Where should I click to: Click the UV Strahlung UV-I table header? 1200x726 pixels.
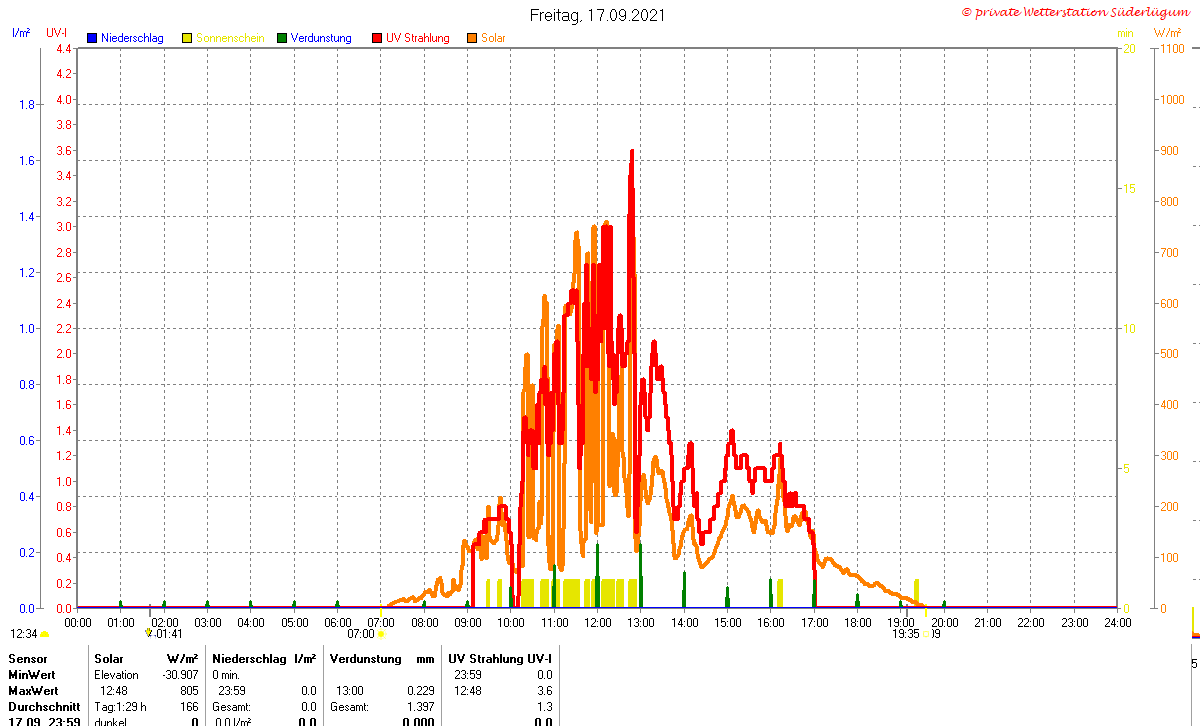pos(501,659)
